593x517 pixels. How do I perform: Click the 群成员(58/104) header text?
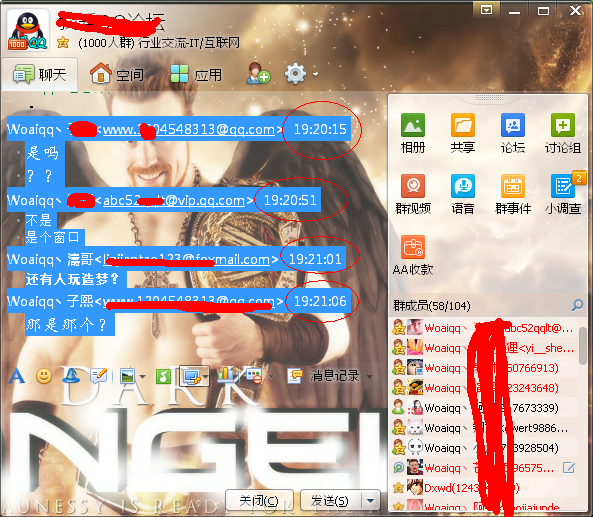(432, 305)
